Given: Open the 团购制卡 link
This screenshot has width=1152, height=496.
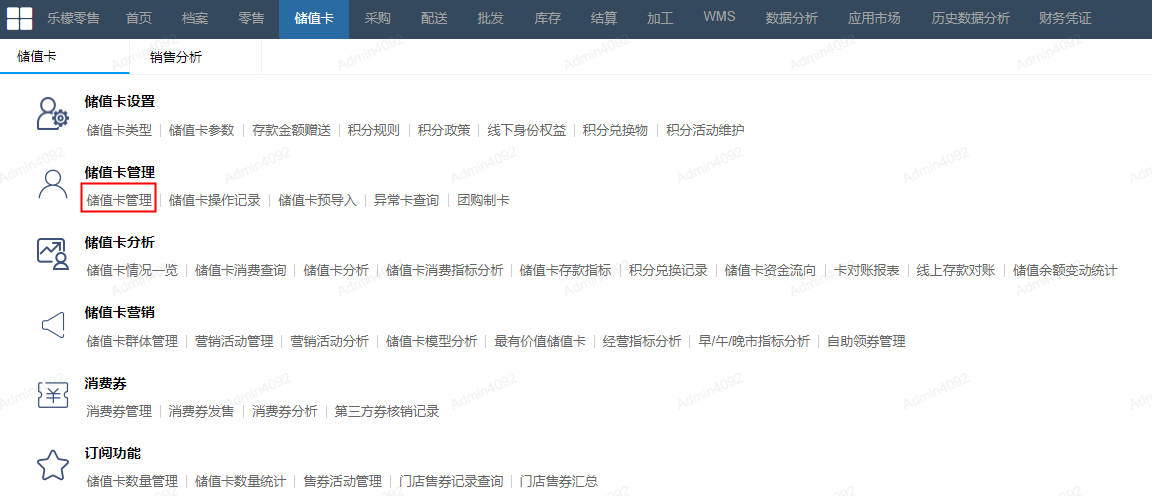Looking at the screenshot, I should click(483, 200).
